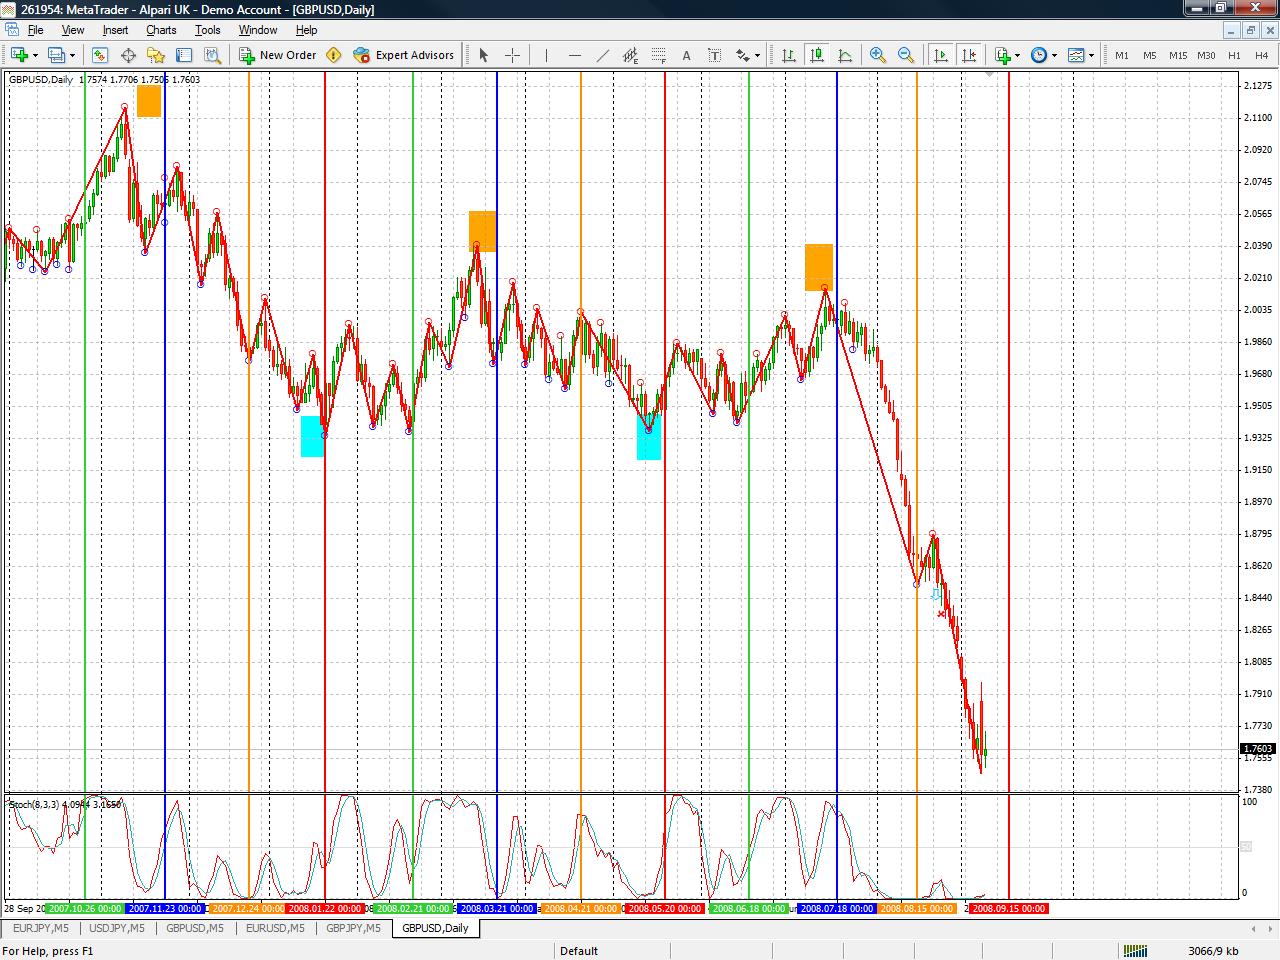Select the Text 'A' tool
This screenshot has height=960, width=1280.
coord(686,55)
